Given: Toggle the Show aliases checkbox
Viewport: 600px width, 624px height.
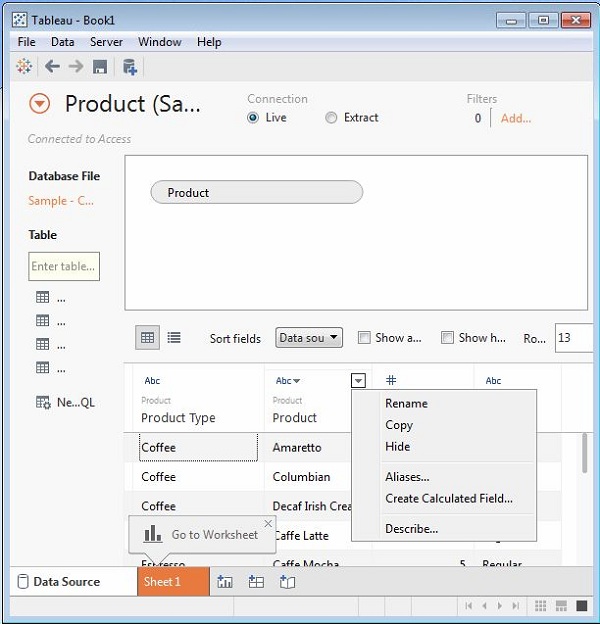Looking at the screenshot, I should pos(364,338).
